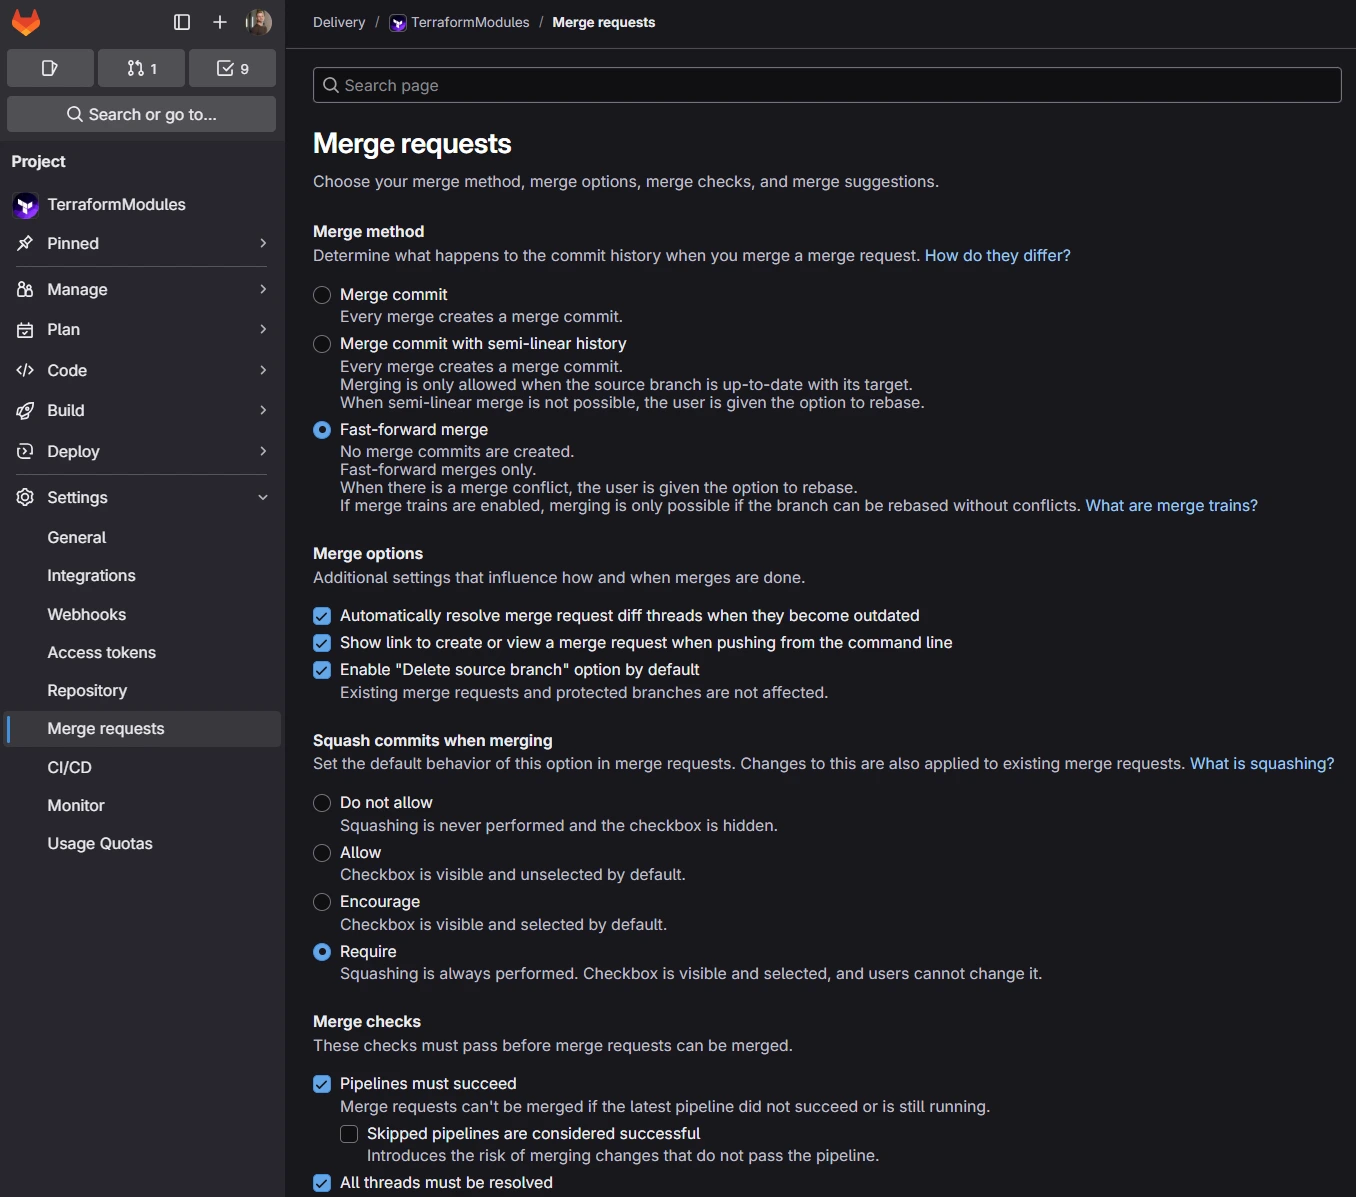Toggle All threads must be resolved
Image resolution: width=1356 pixels, height=1197 pixels.
(x=322, y=1183)
